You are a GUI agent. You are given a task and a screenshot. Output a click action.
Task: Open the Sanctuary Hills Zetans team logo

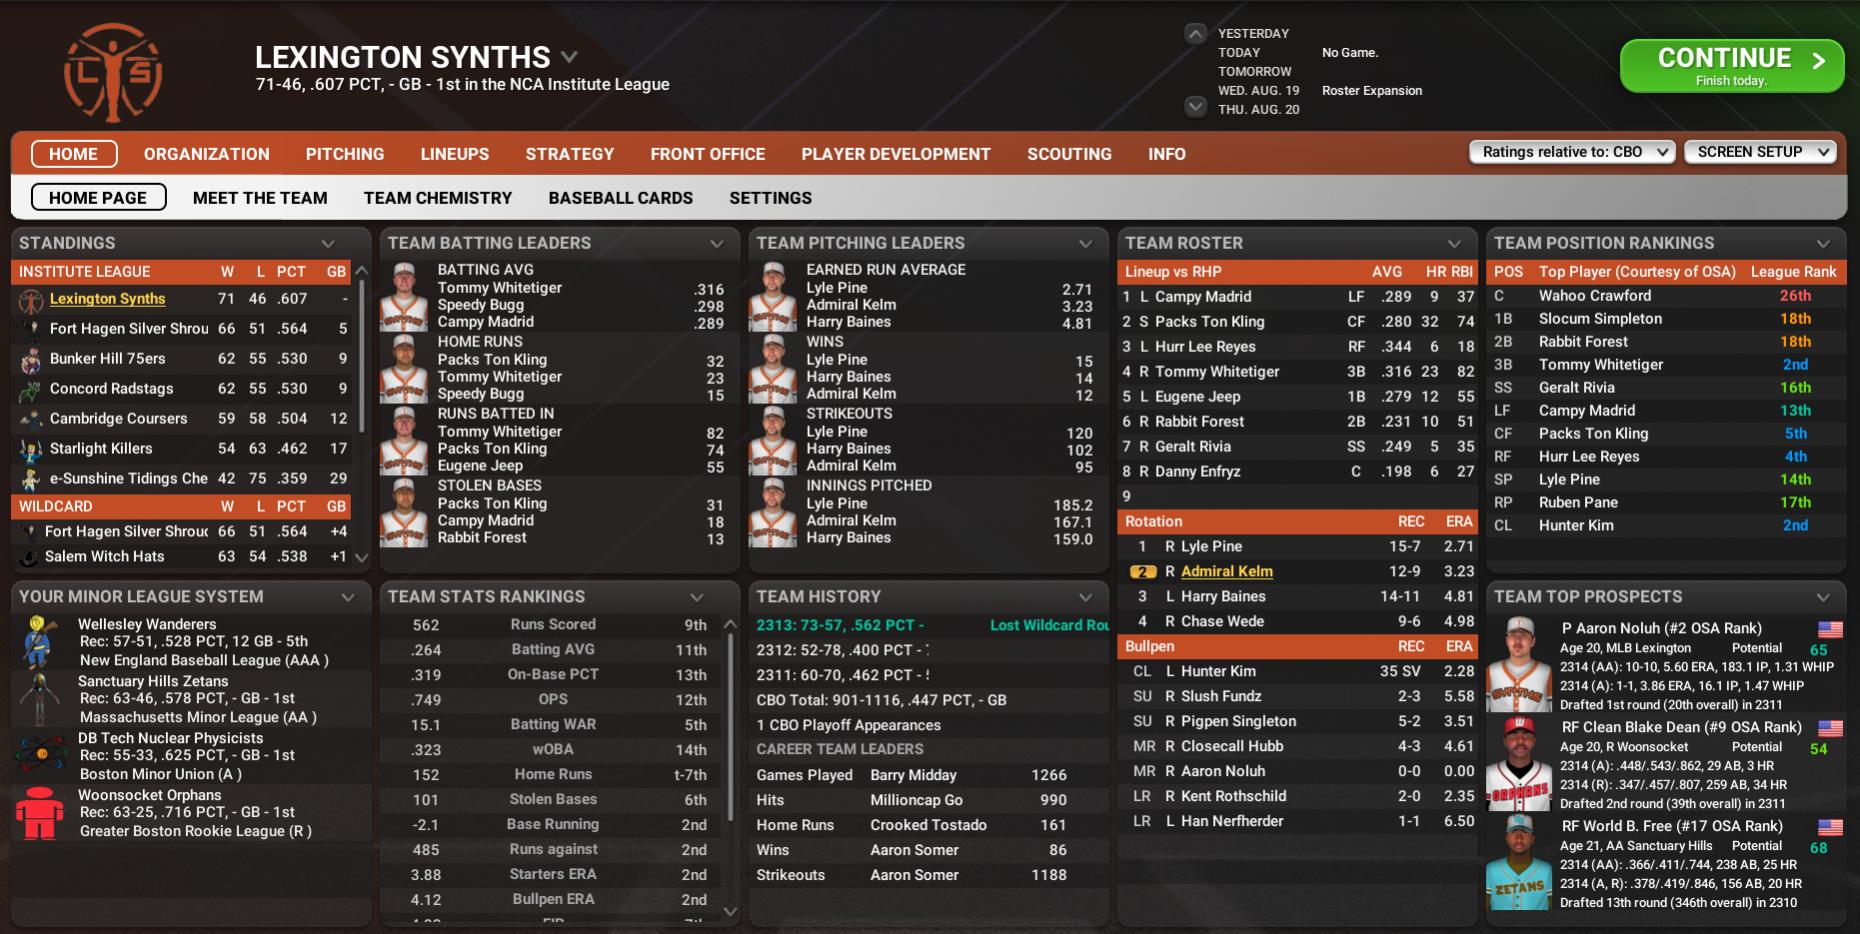click(40, 699)
